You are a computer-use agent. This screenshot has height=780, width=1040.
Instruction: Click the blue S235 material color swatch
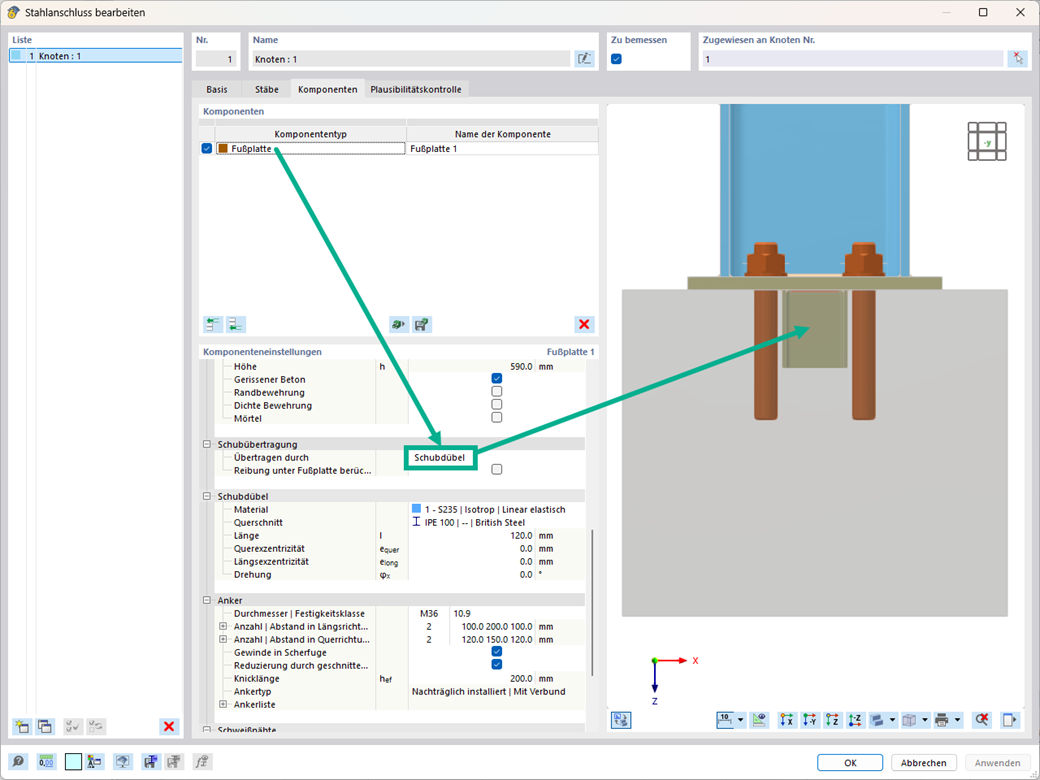pyautogui.click(x=417, y=509)
